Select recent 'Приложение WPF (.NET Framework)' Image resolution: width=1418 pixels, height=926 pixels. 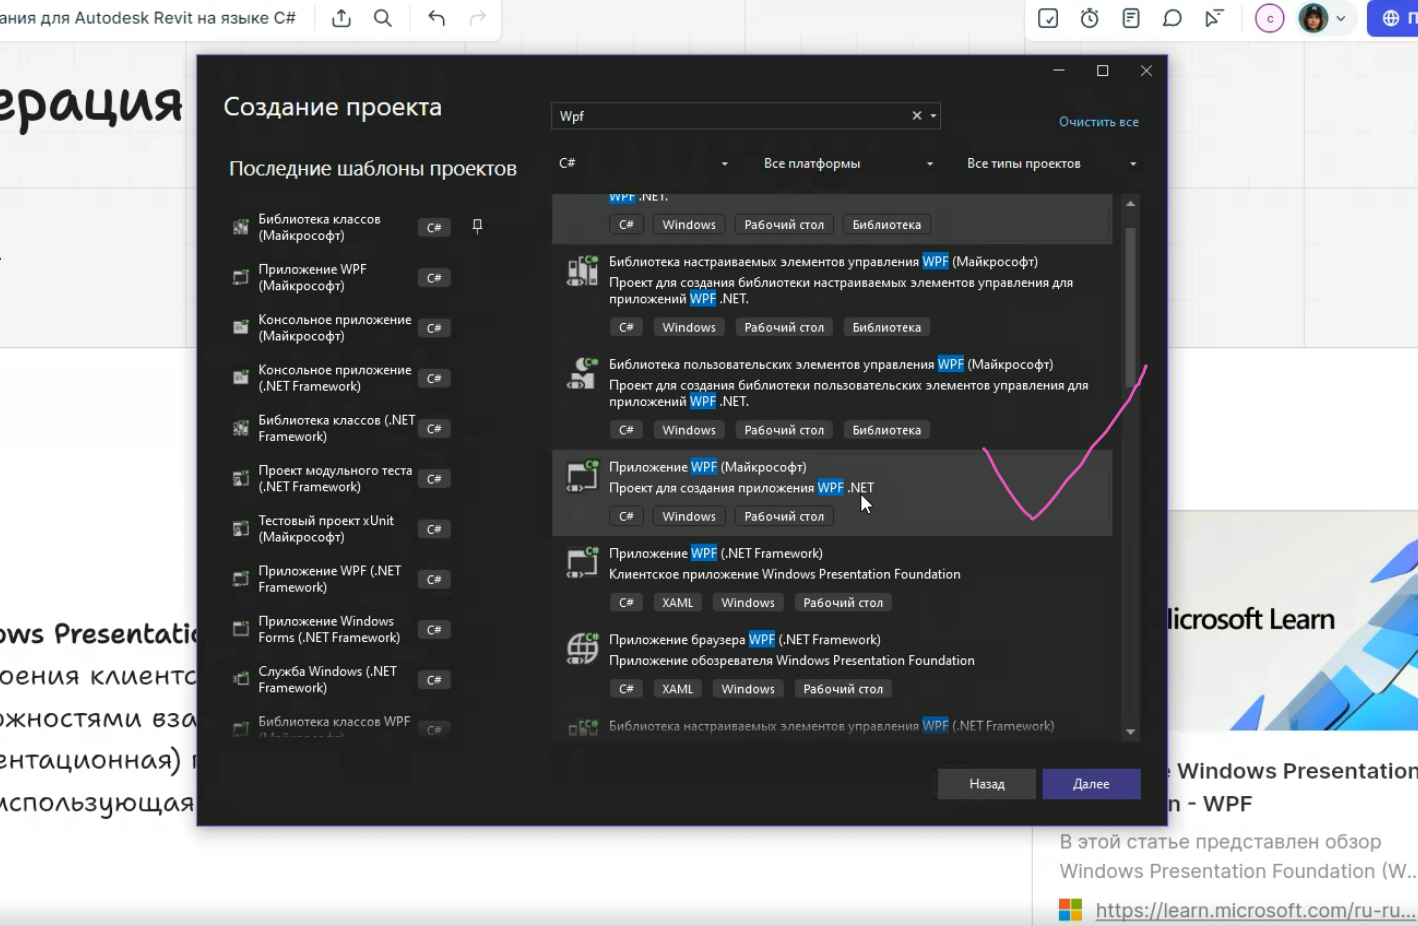[x=340, y=579]
